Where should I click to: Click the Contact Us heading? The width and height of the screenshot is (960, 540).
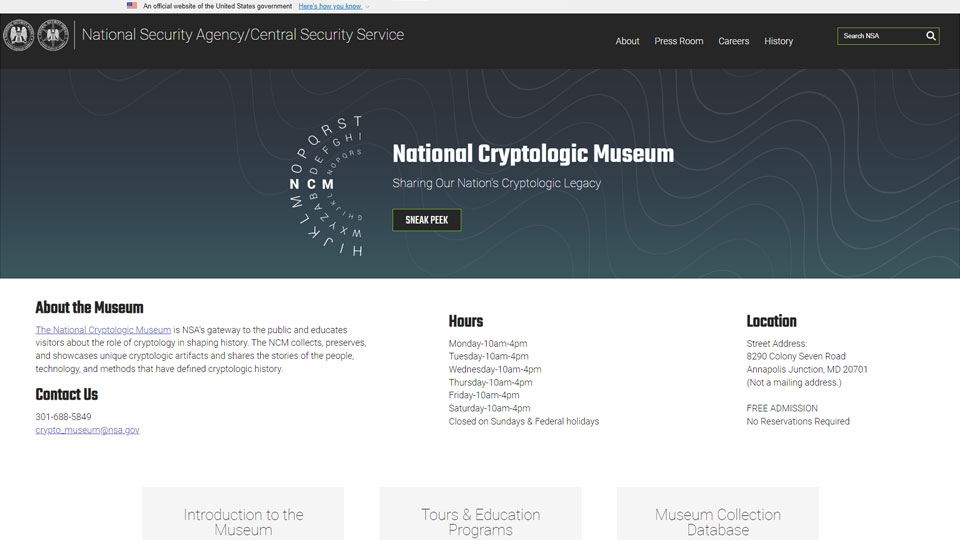click(67, 394)
